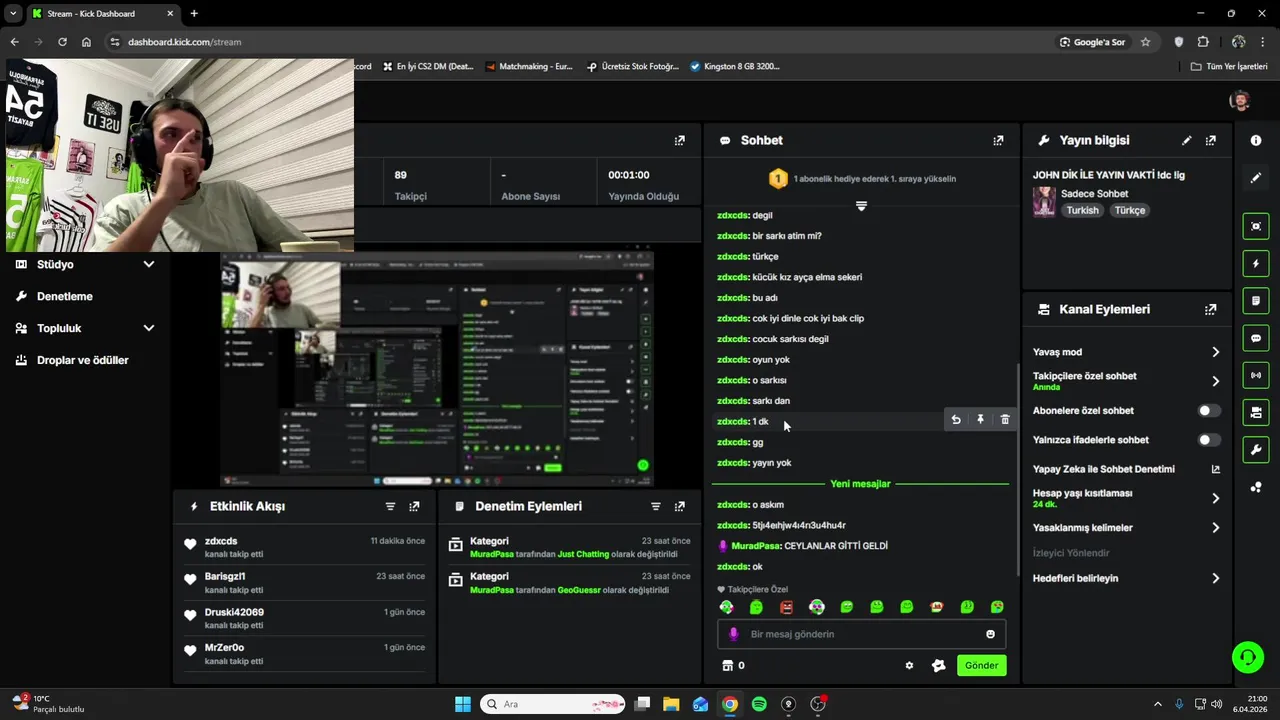The width and height of the screenshot is (1280, 720).
Task: Open File Explorer from the taskbar
Action: point(671,704)
